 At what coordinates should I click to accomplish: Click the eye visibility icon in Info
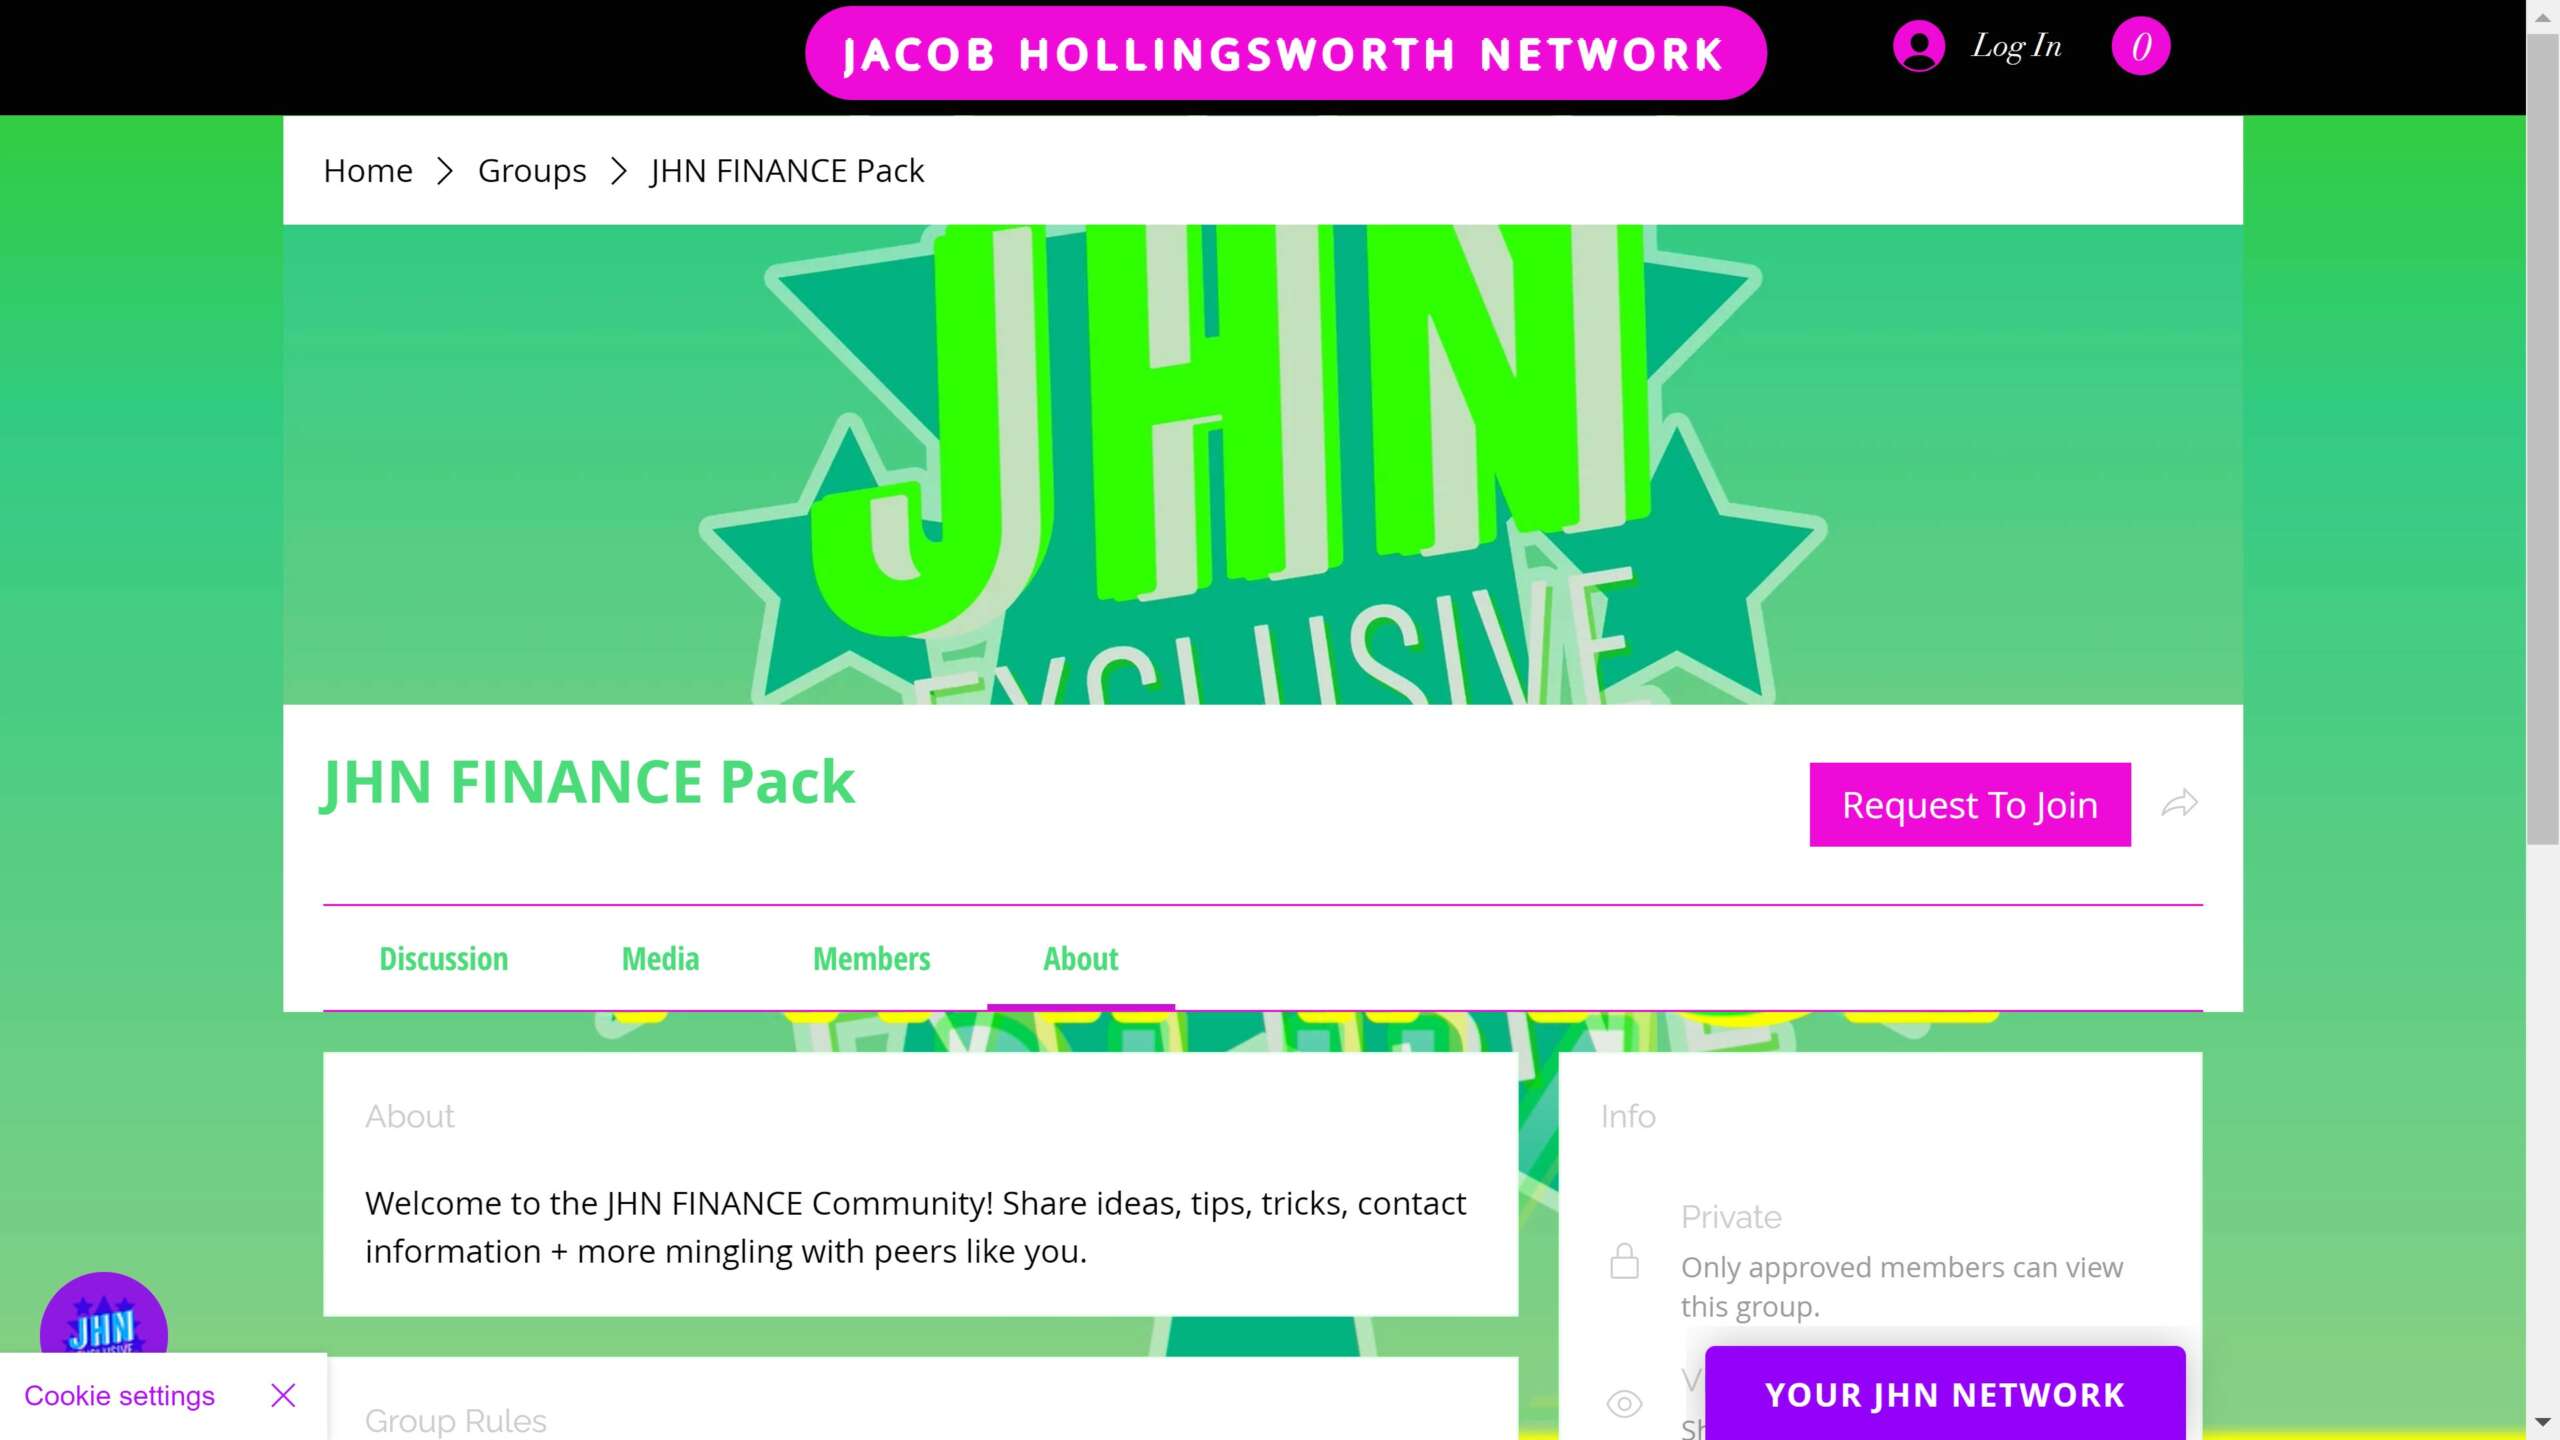1624,1403
